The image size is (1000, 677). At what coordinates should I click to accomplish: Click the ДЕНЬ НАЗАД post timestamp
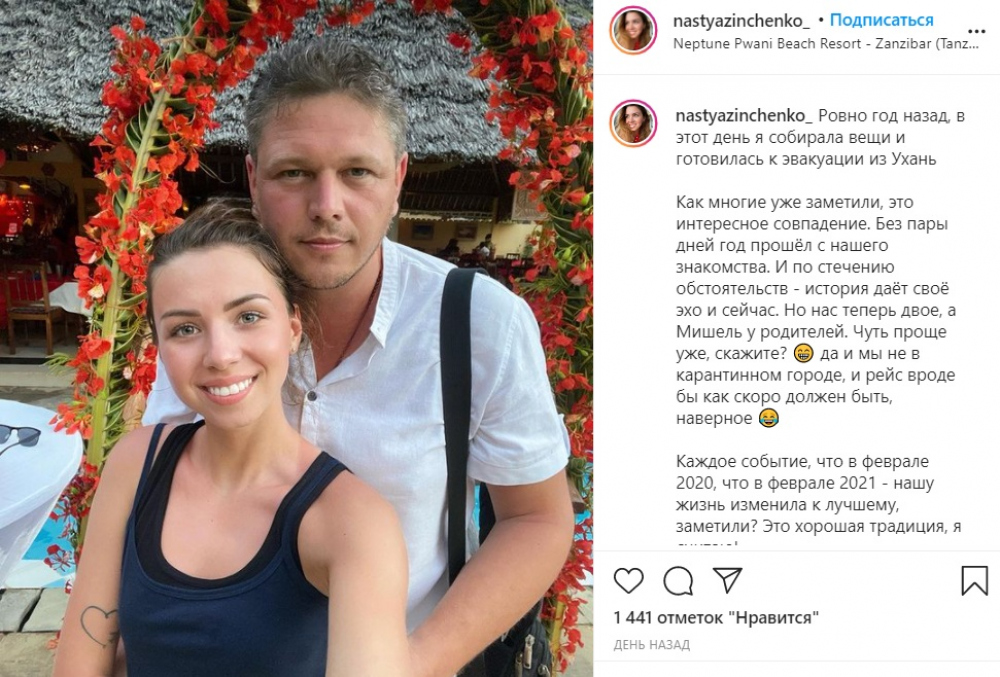point(652,645)
